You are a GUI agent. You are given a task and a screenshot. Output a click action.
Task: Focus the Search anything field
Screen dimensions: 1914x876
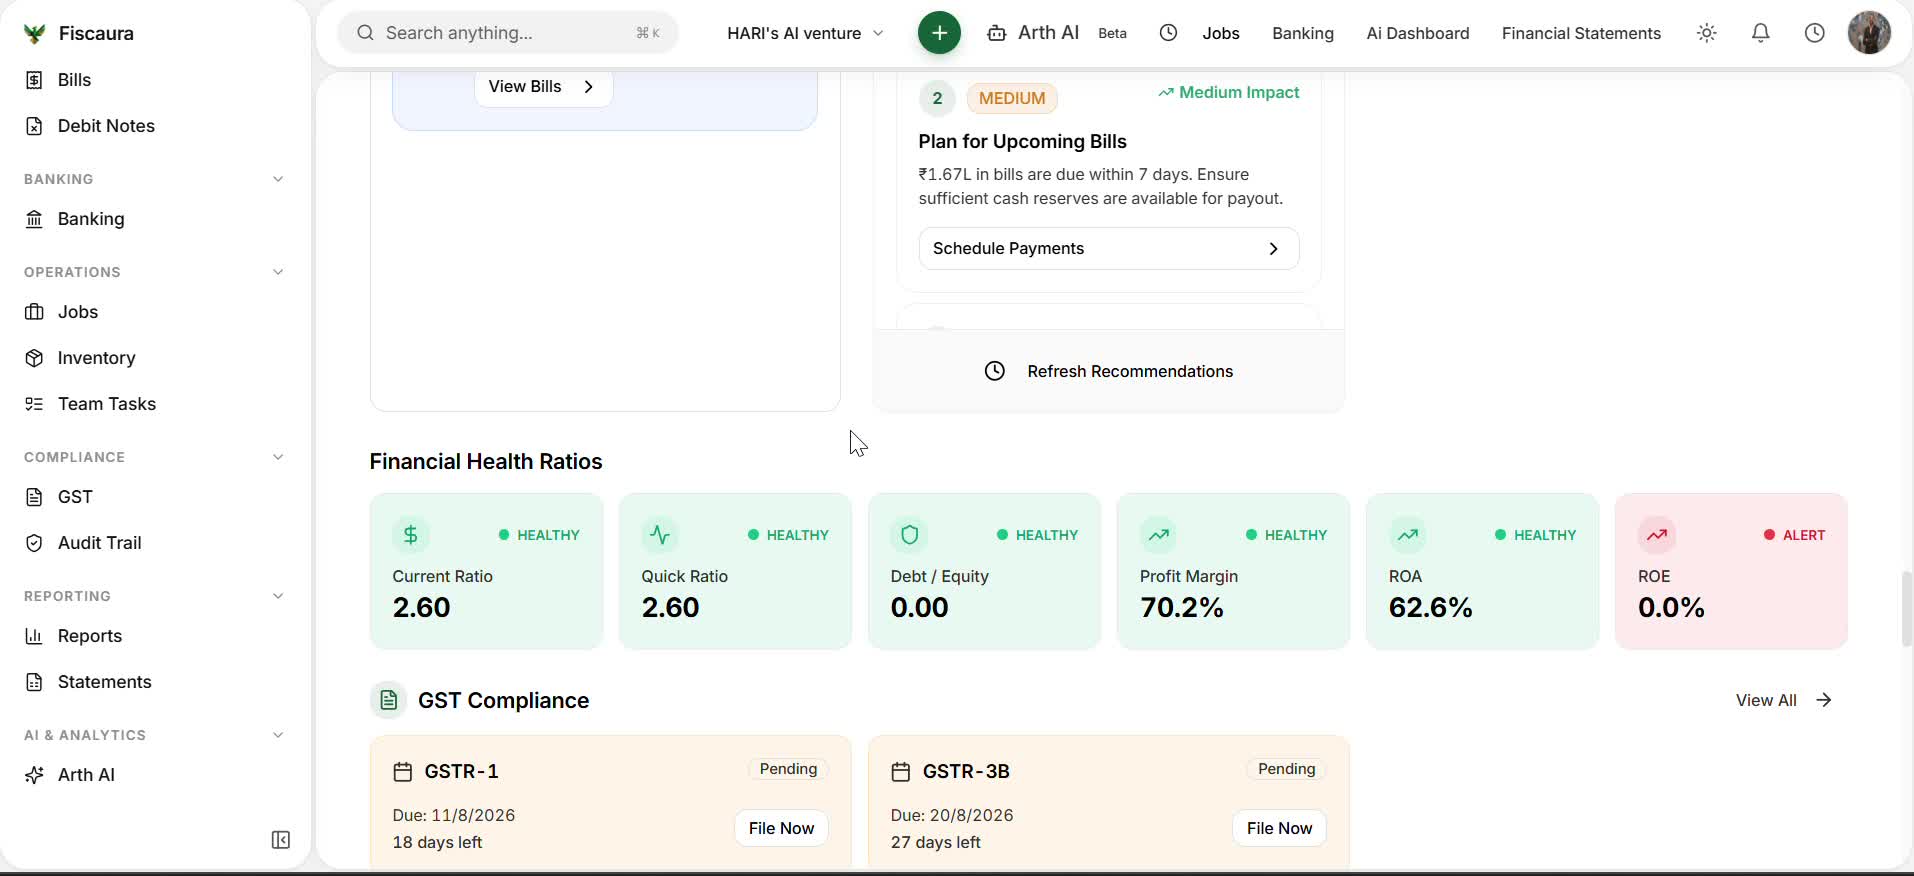tap(508, 33)
